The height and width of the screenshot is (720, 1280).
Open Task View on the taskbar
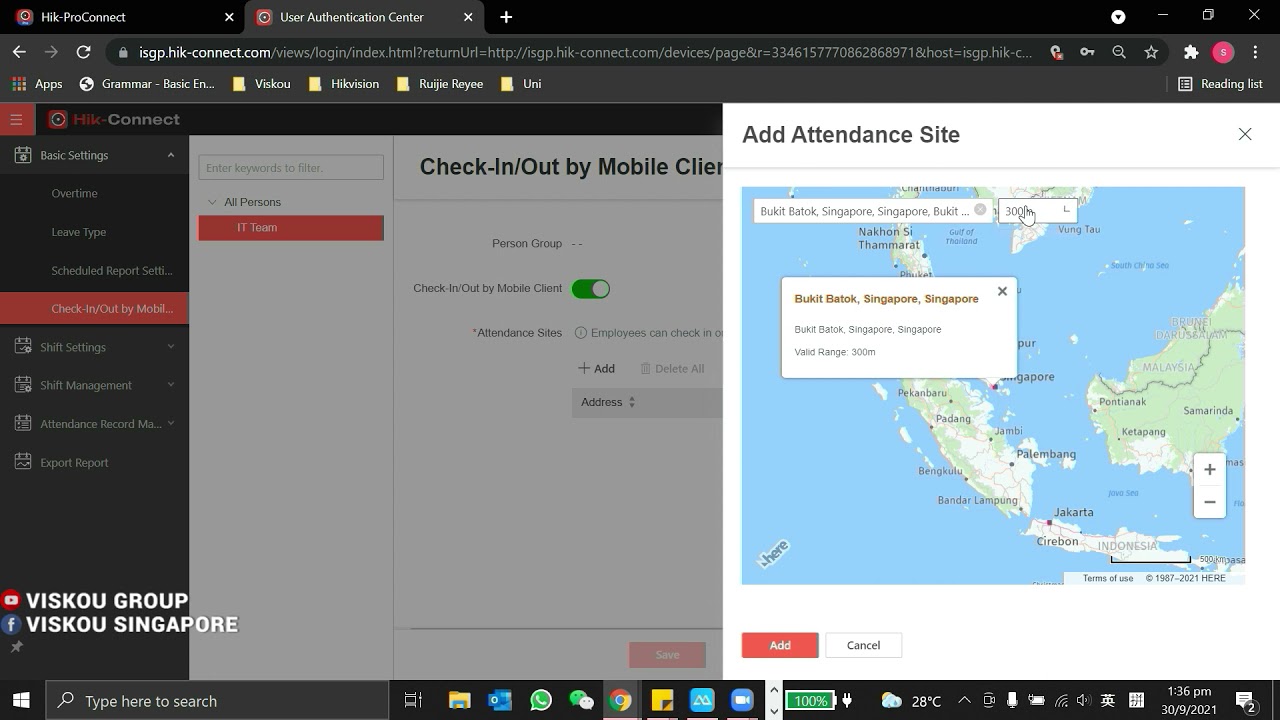(413, 700)
